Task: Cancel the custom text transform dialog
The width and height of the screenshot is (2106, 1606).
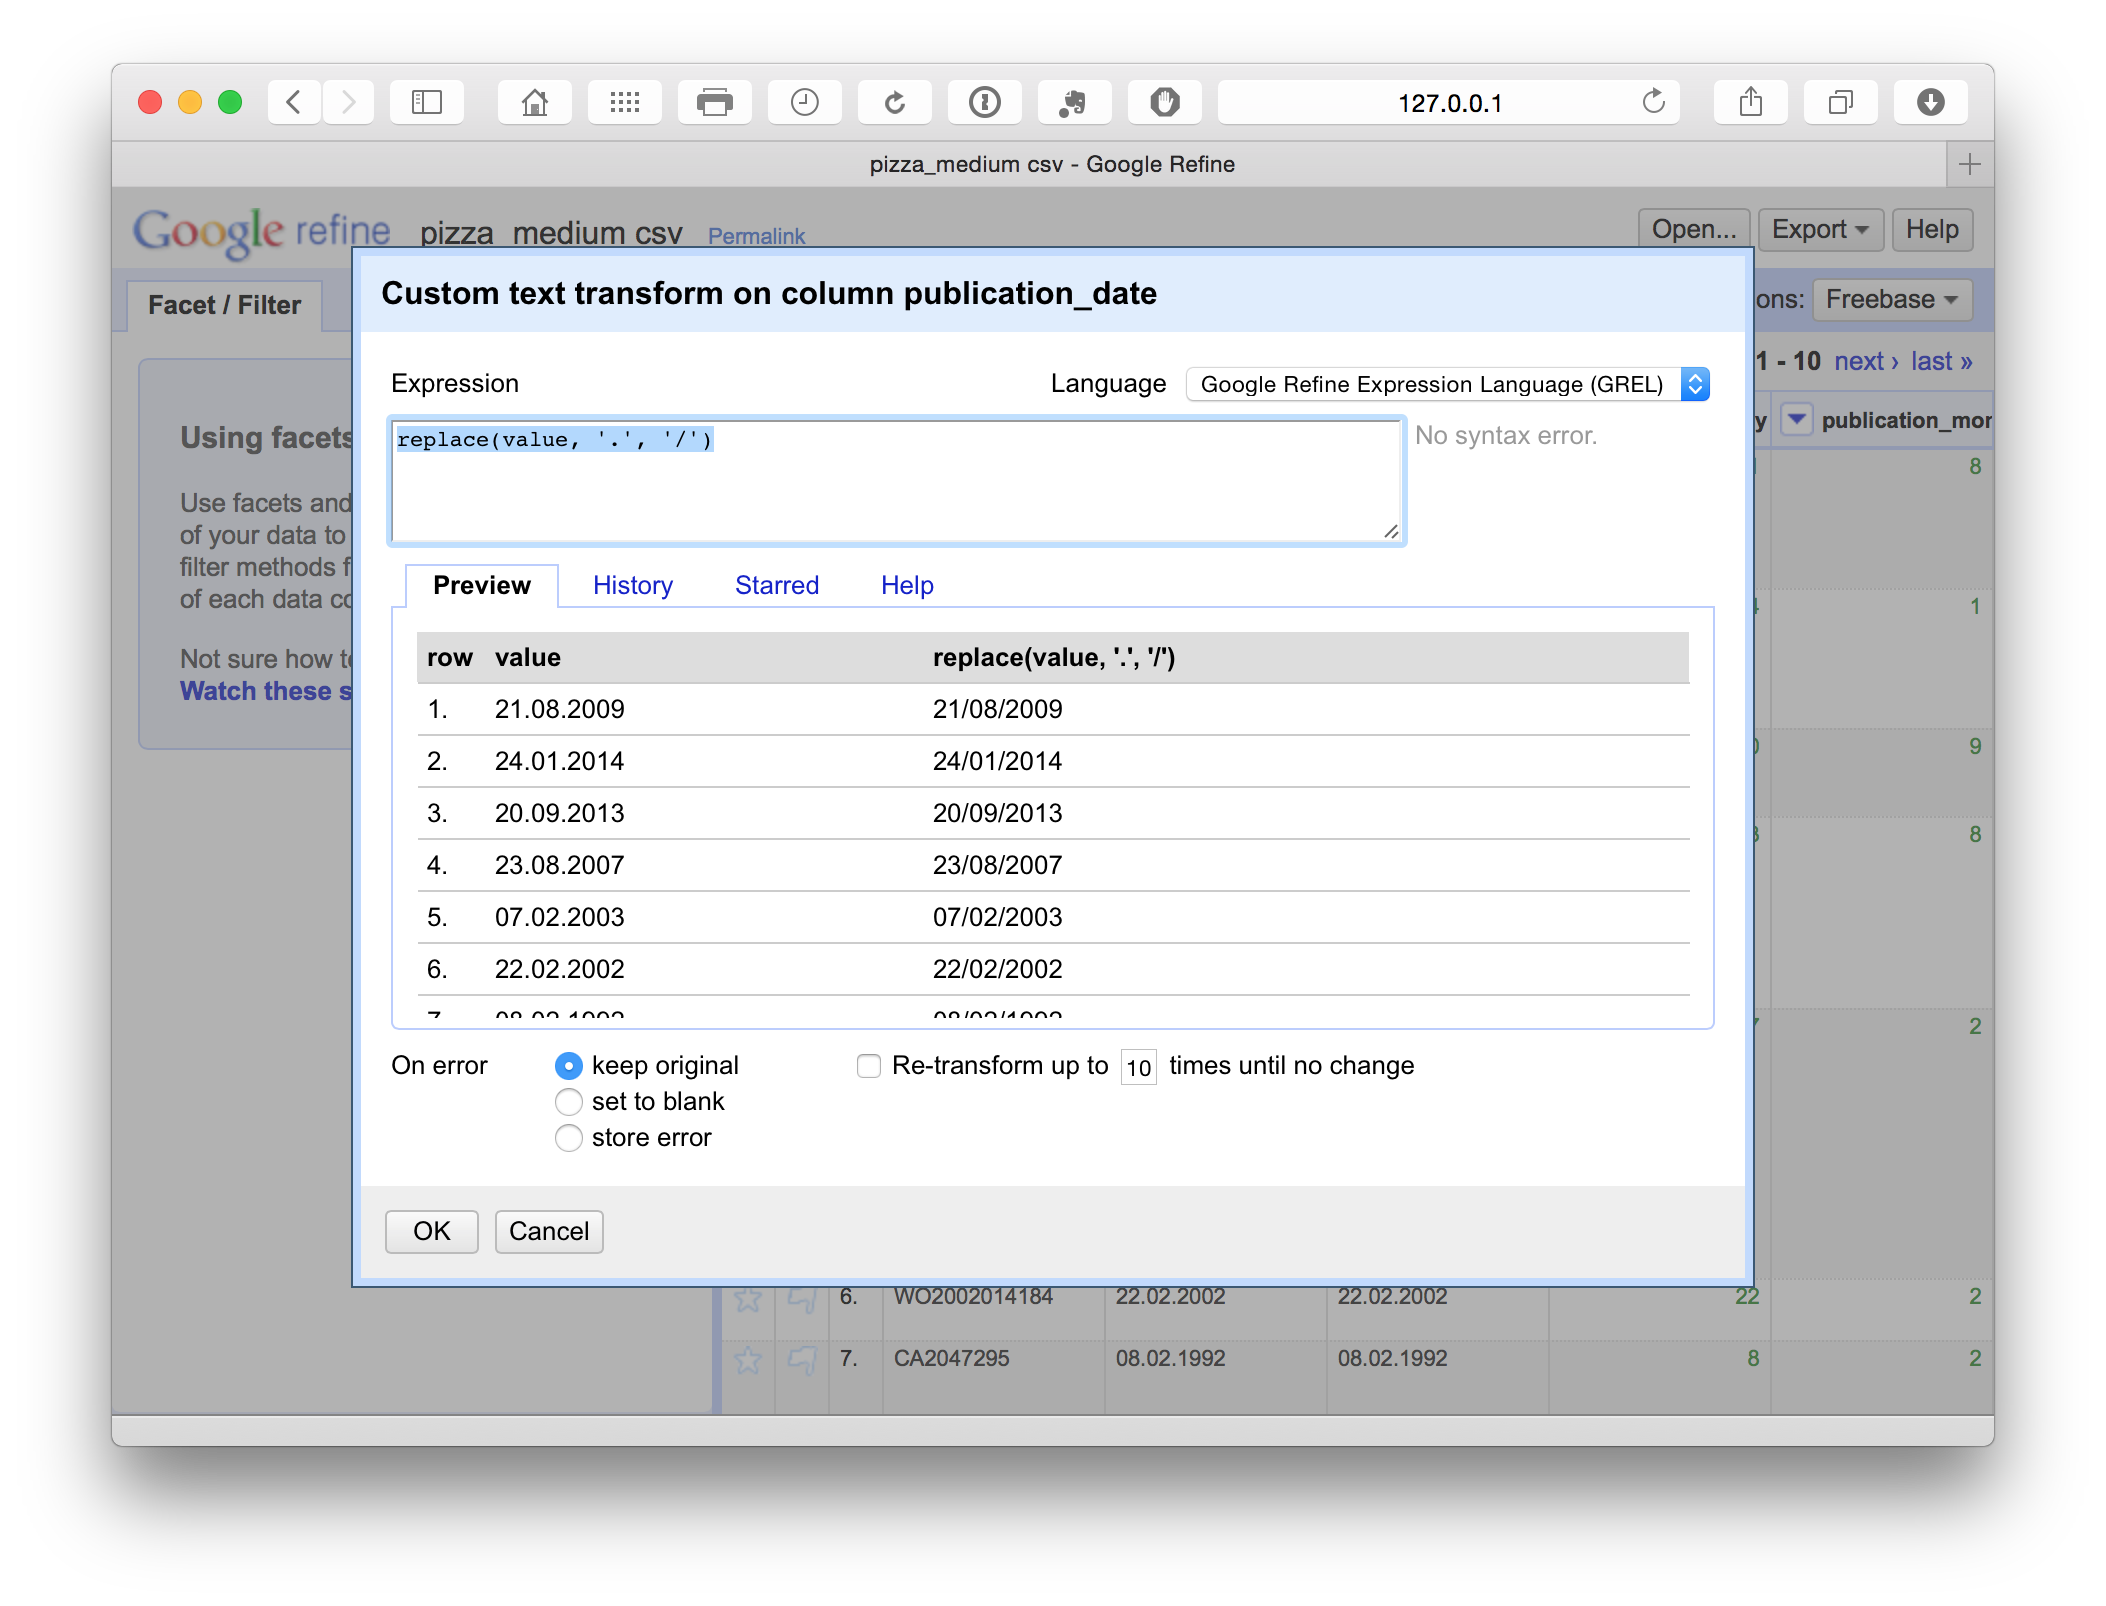Action: 548,1231
